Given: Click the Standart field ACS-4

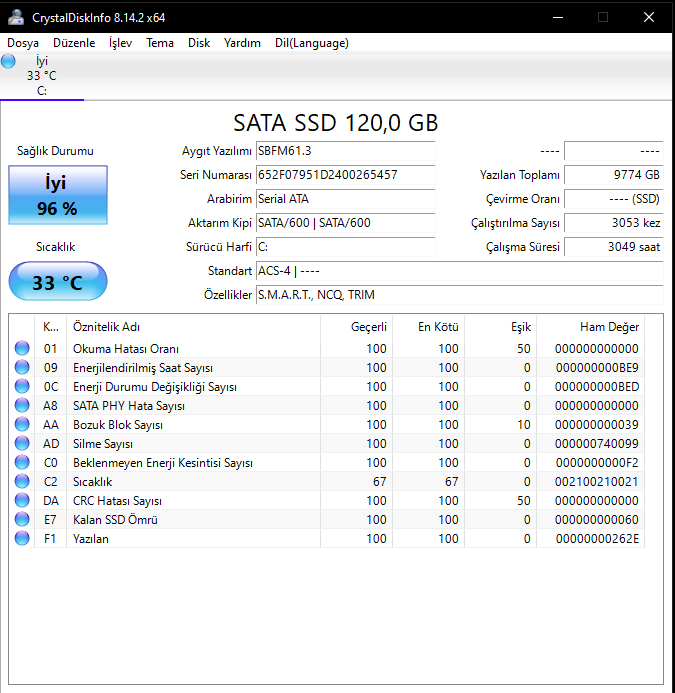Looking at the screenshot, I should (460, 270).
